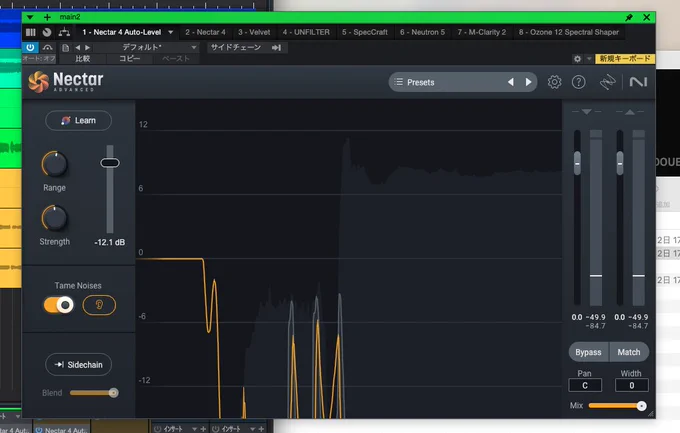Click the output meter up-triangle icon
Image resolution: width=680 pixels, height=433 pixels.
coord(630,112)
